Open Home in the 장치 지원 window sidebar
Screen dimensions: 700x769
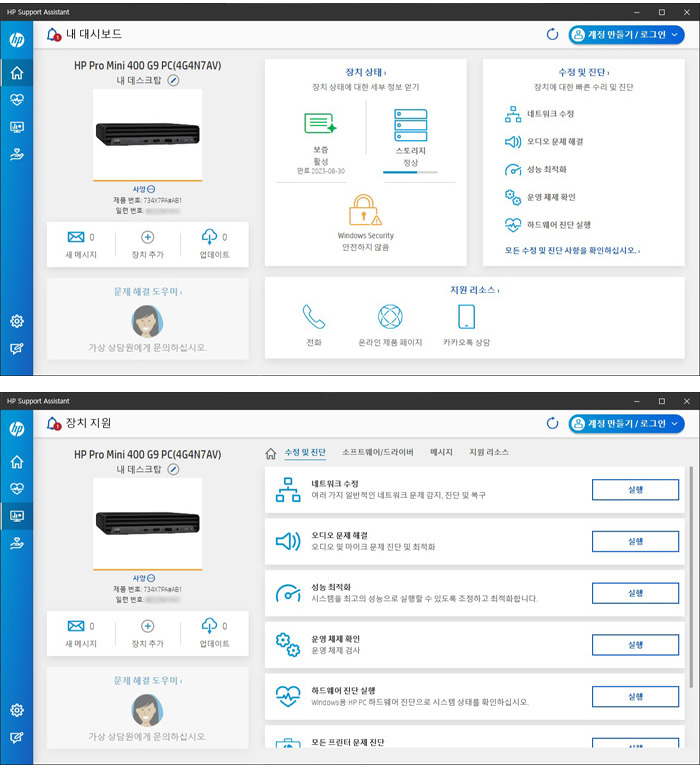[x=17, y=462]
